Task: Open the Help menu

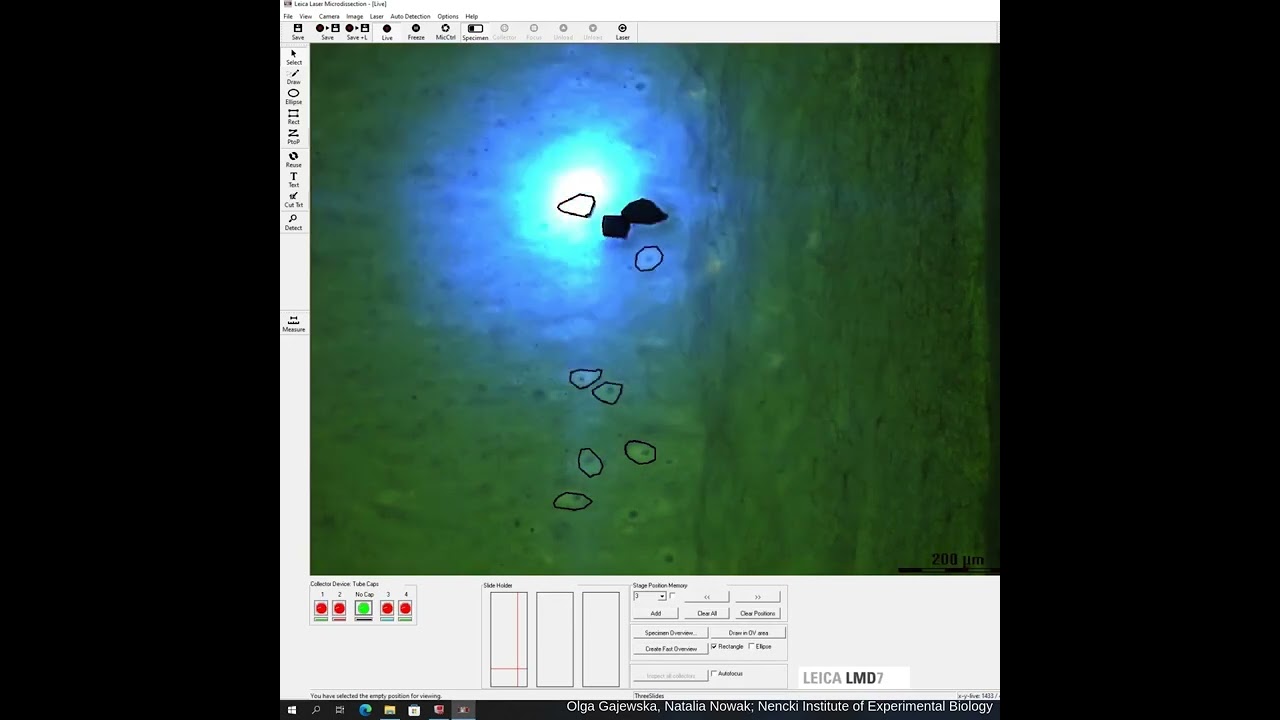Action: tap(471, 16)
